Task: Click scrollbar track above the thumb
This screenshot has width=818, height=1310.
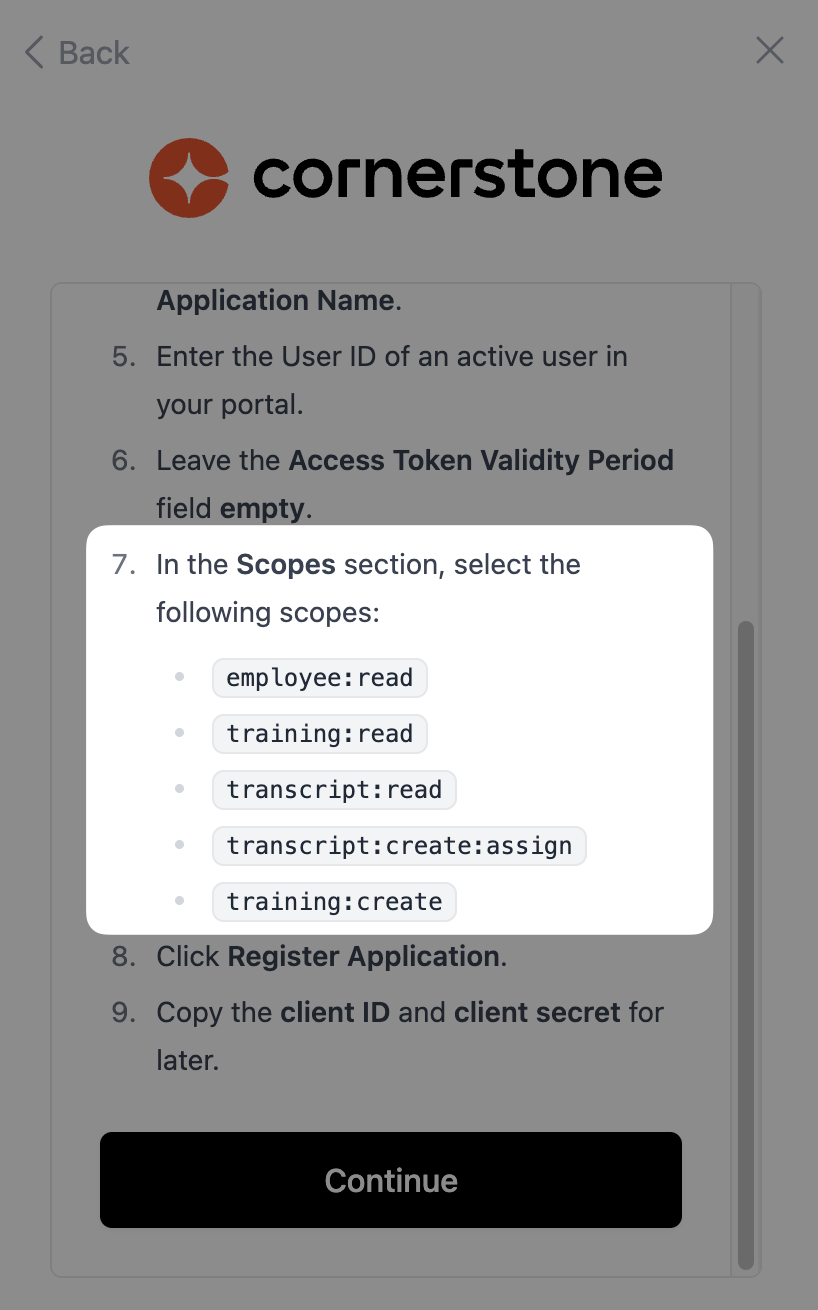Action: 745,450
